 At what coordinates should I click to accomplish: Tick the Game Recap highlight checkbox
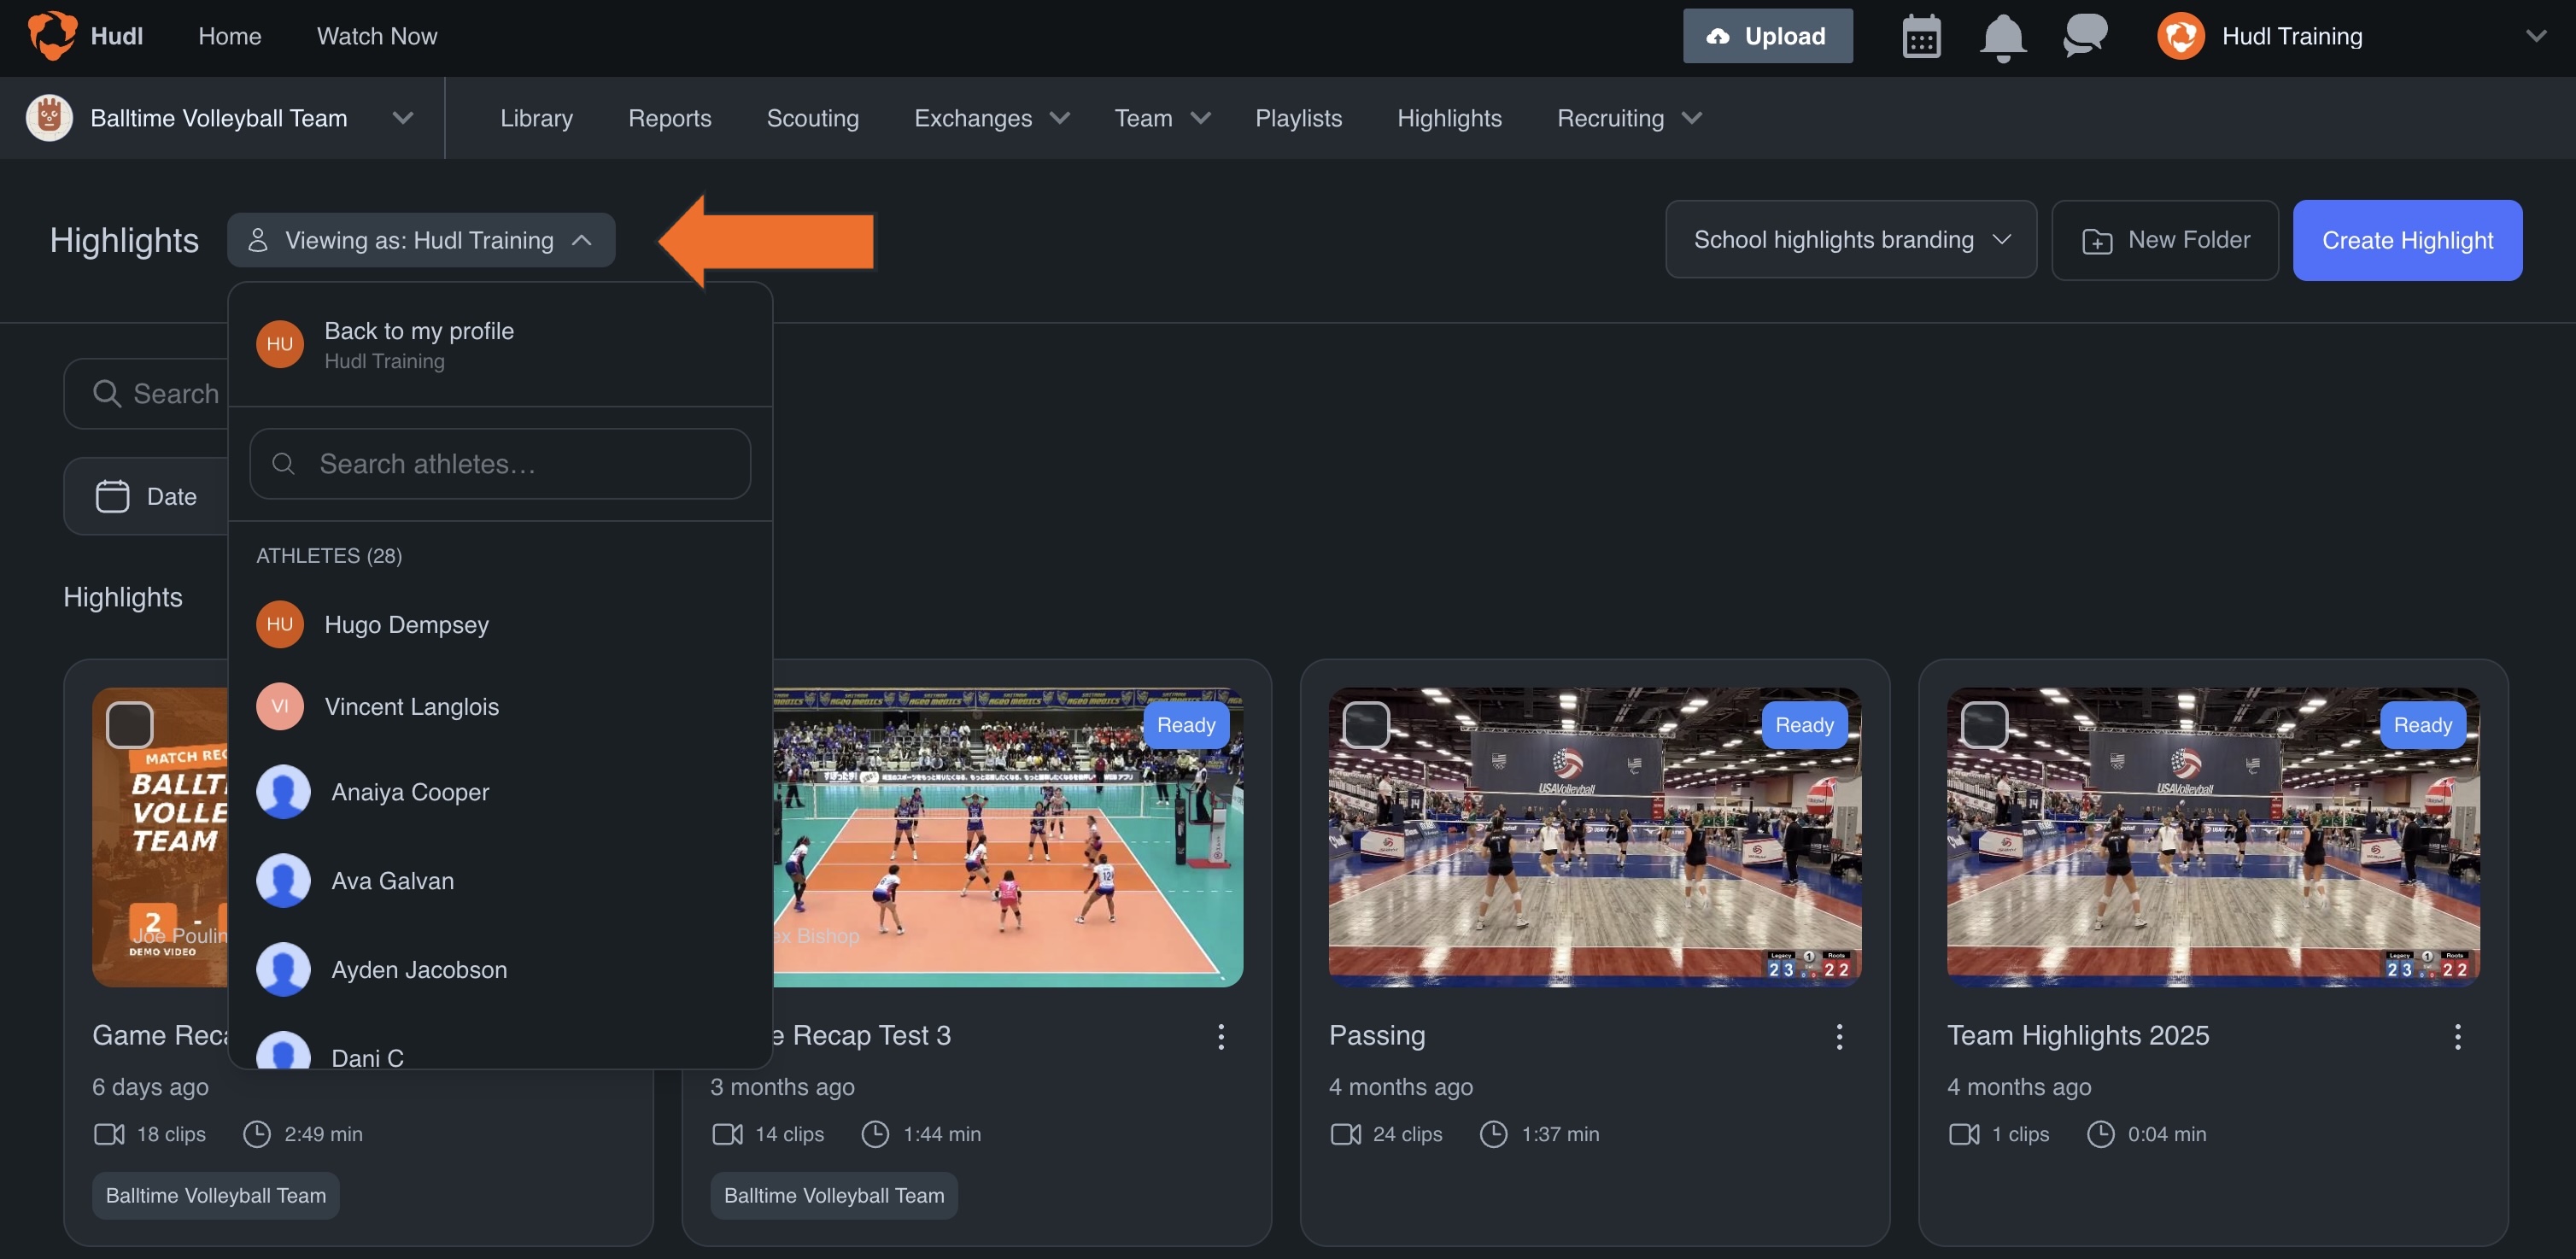click(x=130, y=725)
